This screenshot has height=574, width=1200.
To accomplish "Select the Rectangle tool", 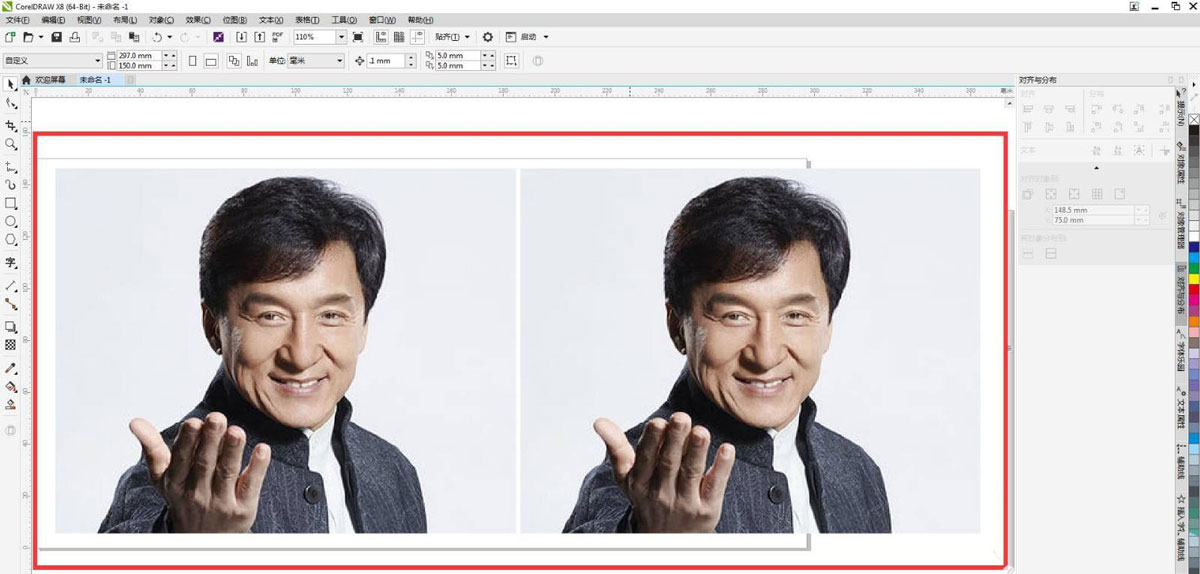I will (11, 203).
